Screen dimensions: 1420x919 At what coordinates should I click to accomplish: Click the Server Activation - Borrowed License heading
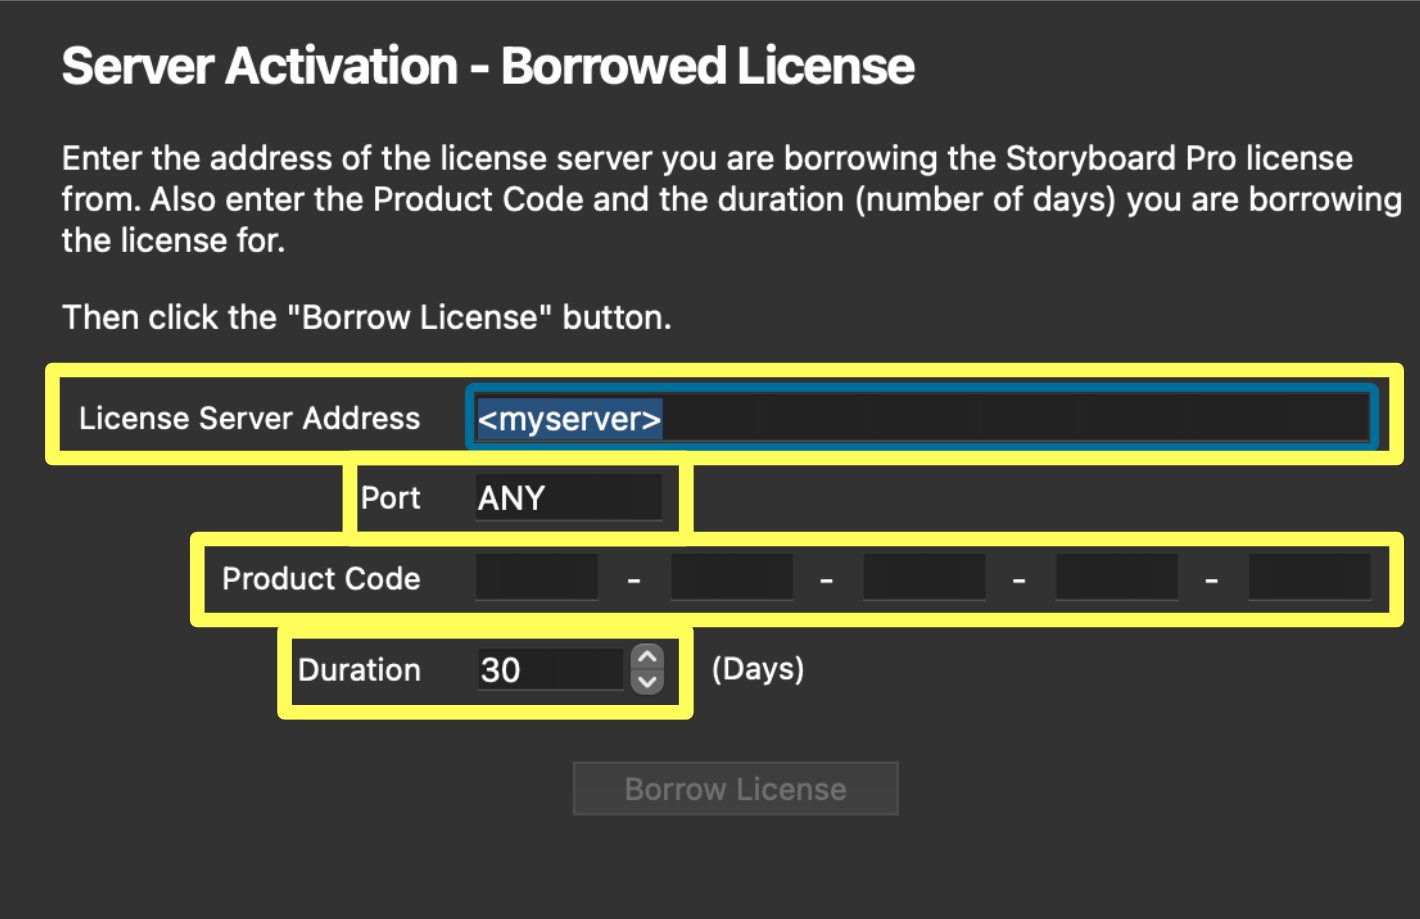pyautogui.click(x=488, y=66)
